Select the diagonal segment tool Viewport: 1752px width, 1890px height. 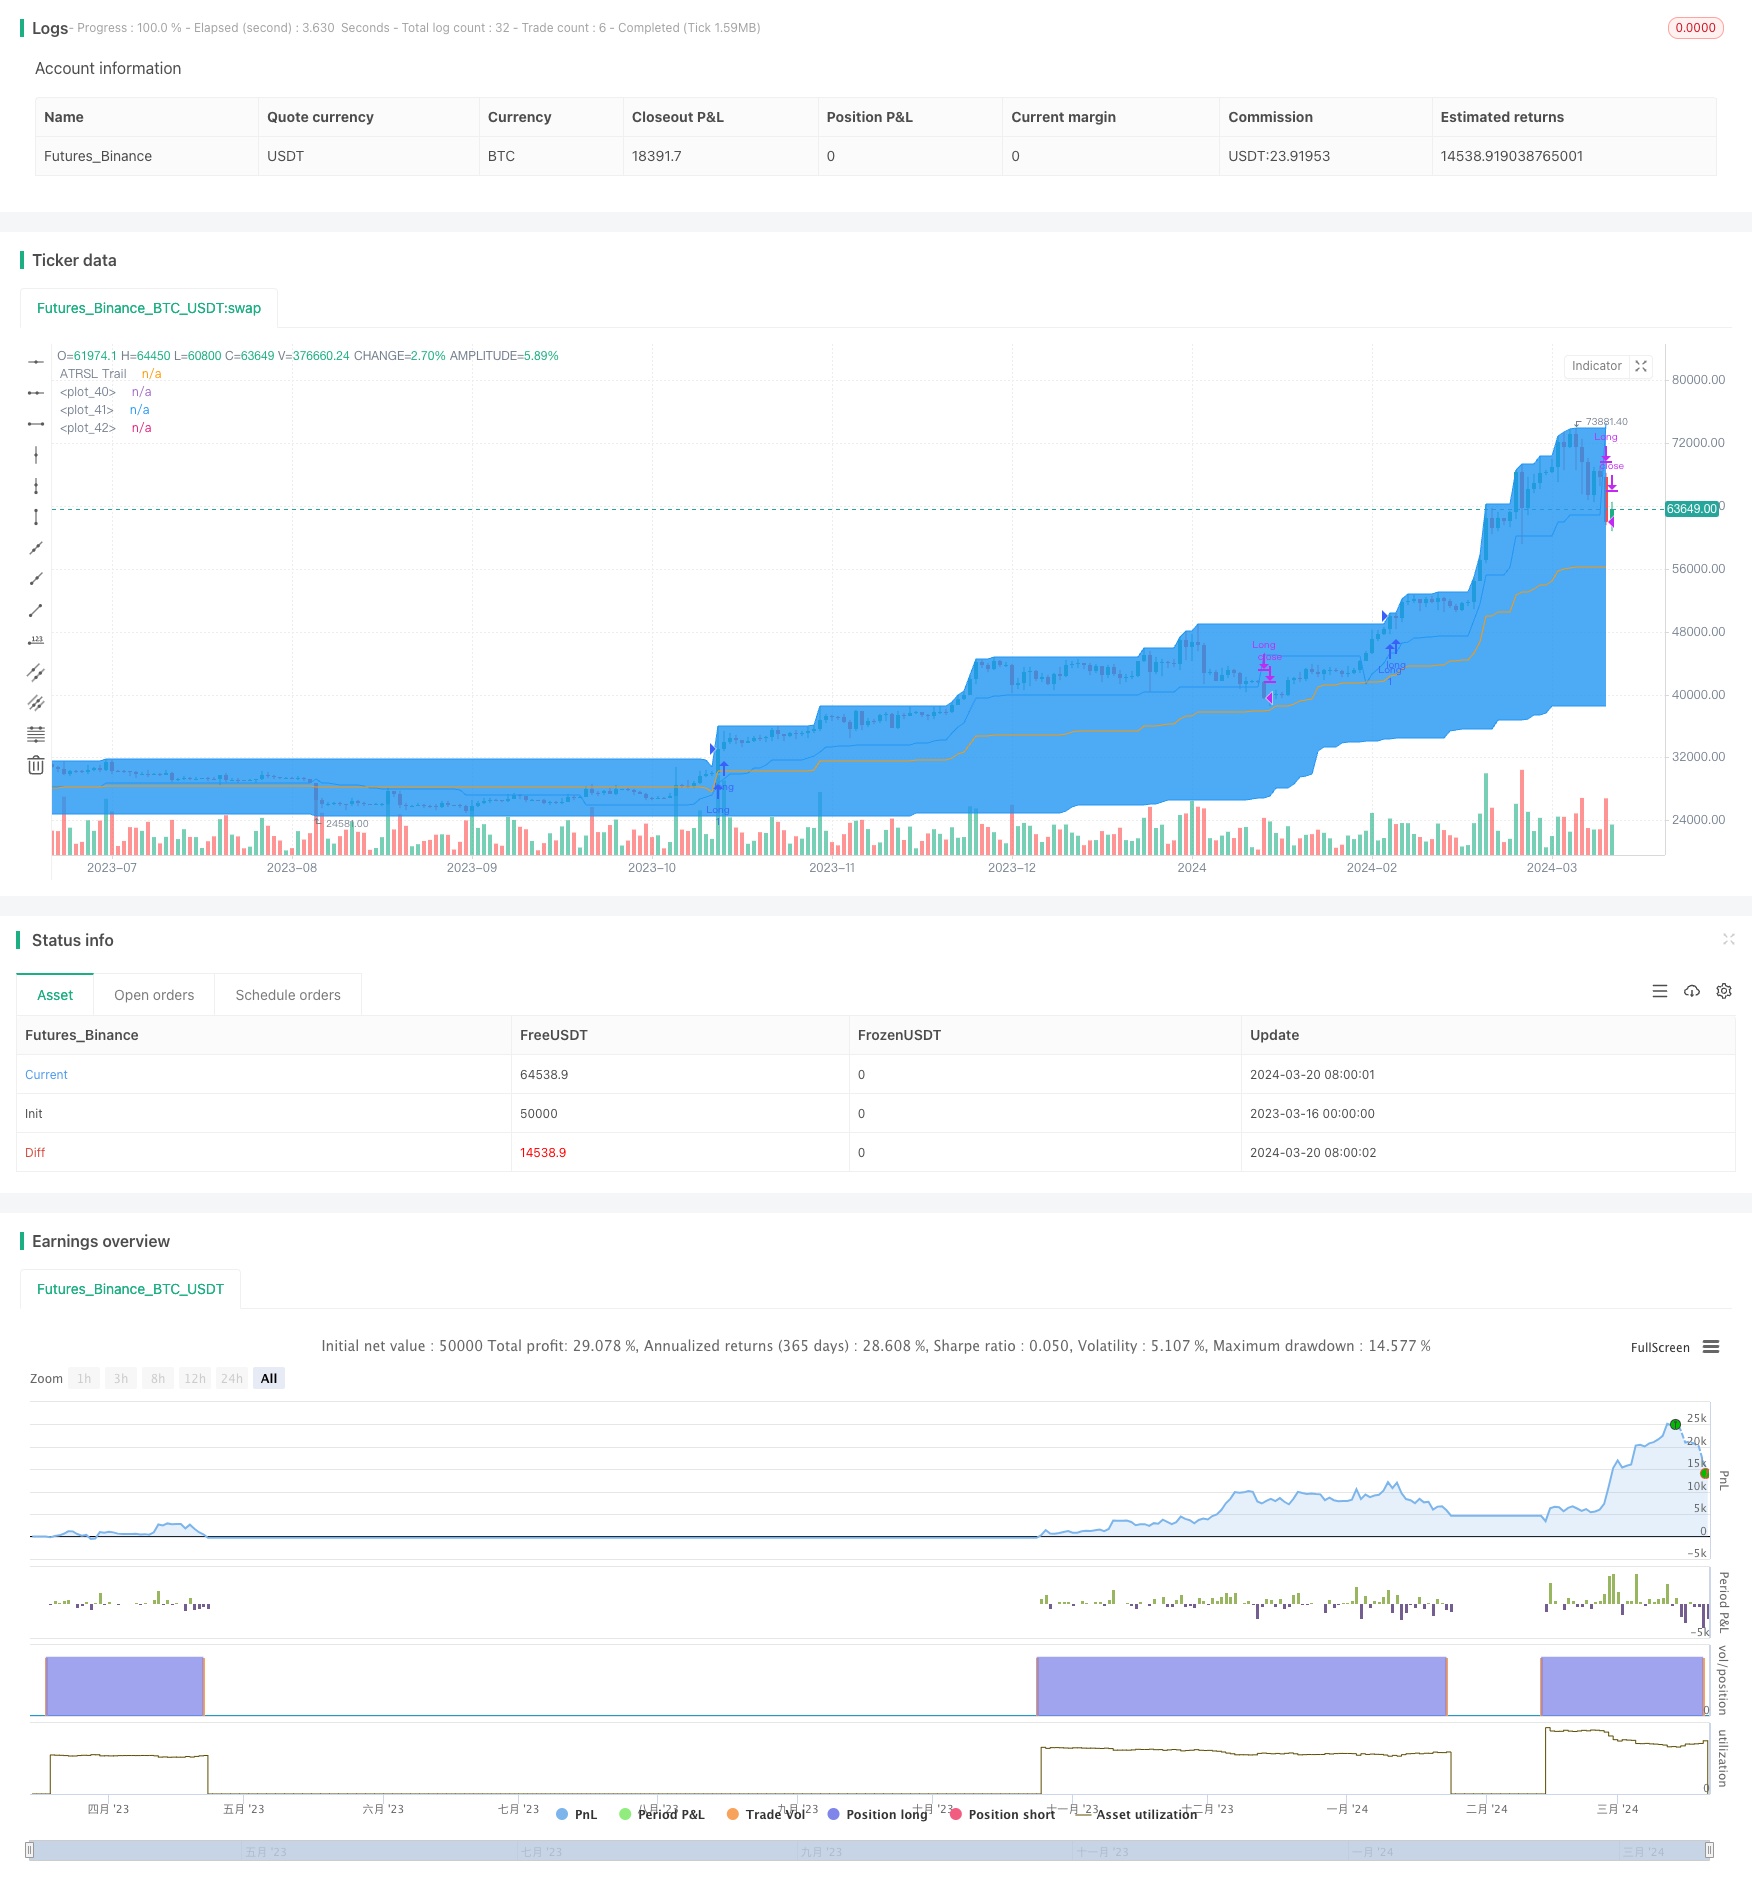click(x=36, y=610)
